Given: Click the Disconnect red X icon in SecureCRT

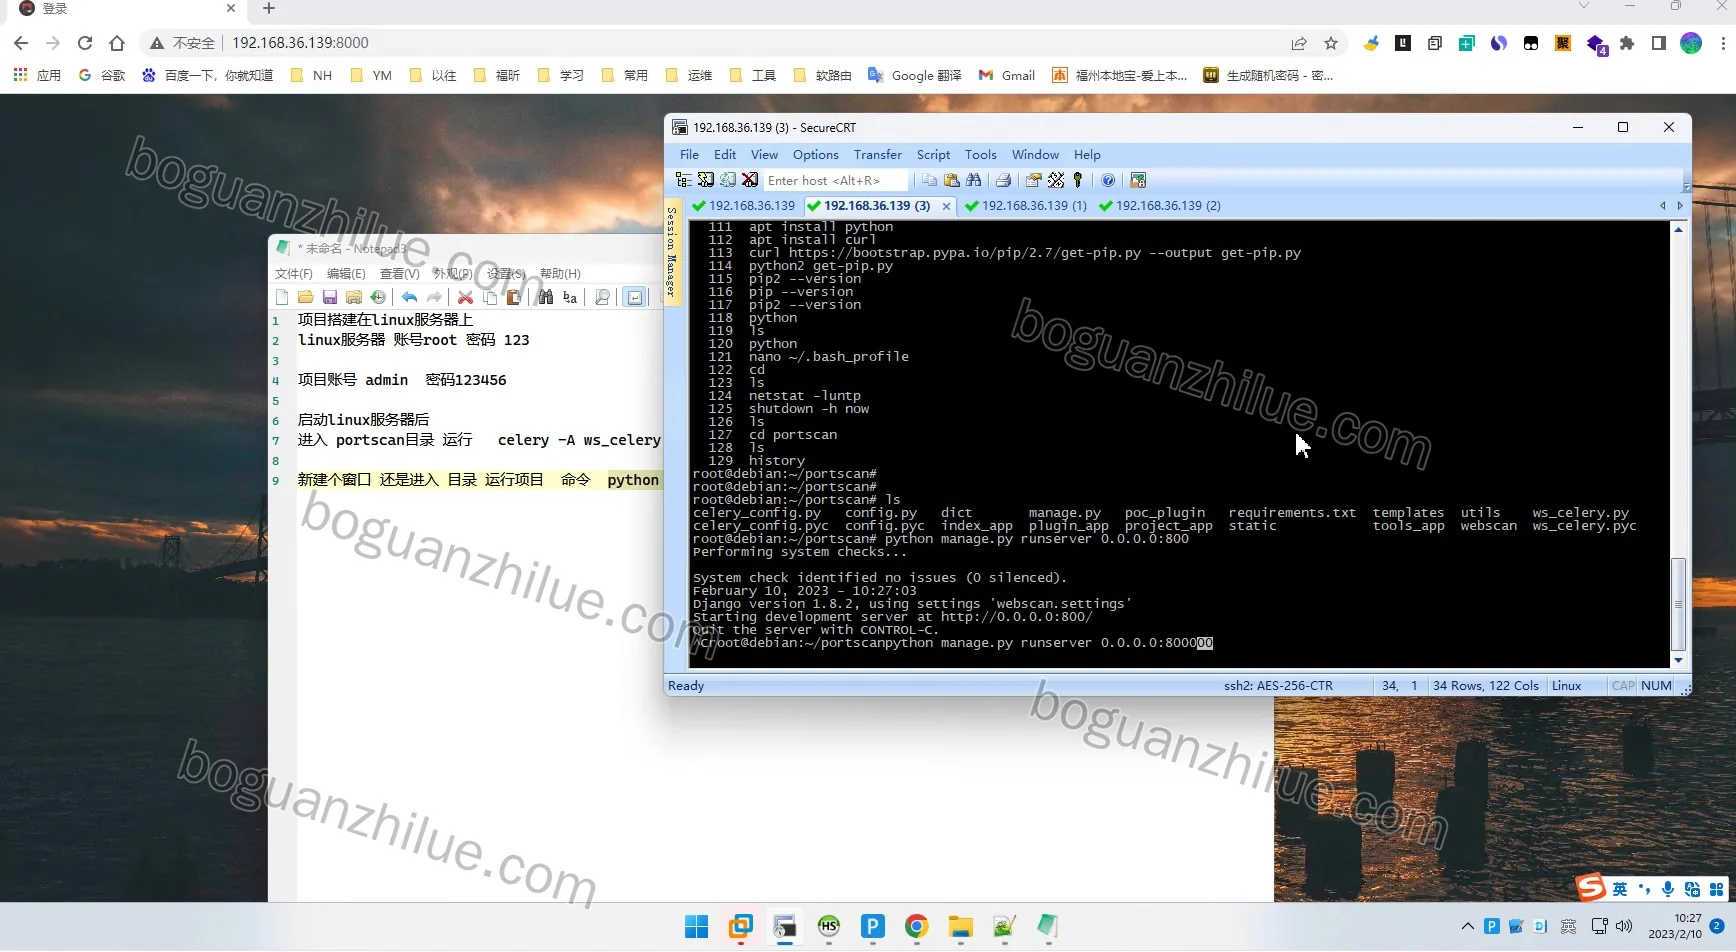Looking at the screenshot, I should tap(750, 180).
